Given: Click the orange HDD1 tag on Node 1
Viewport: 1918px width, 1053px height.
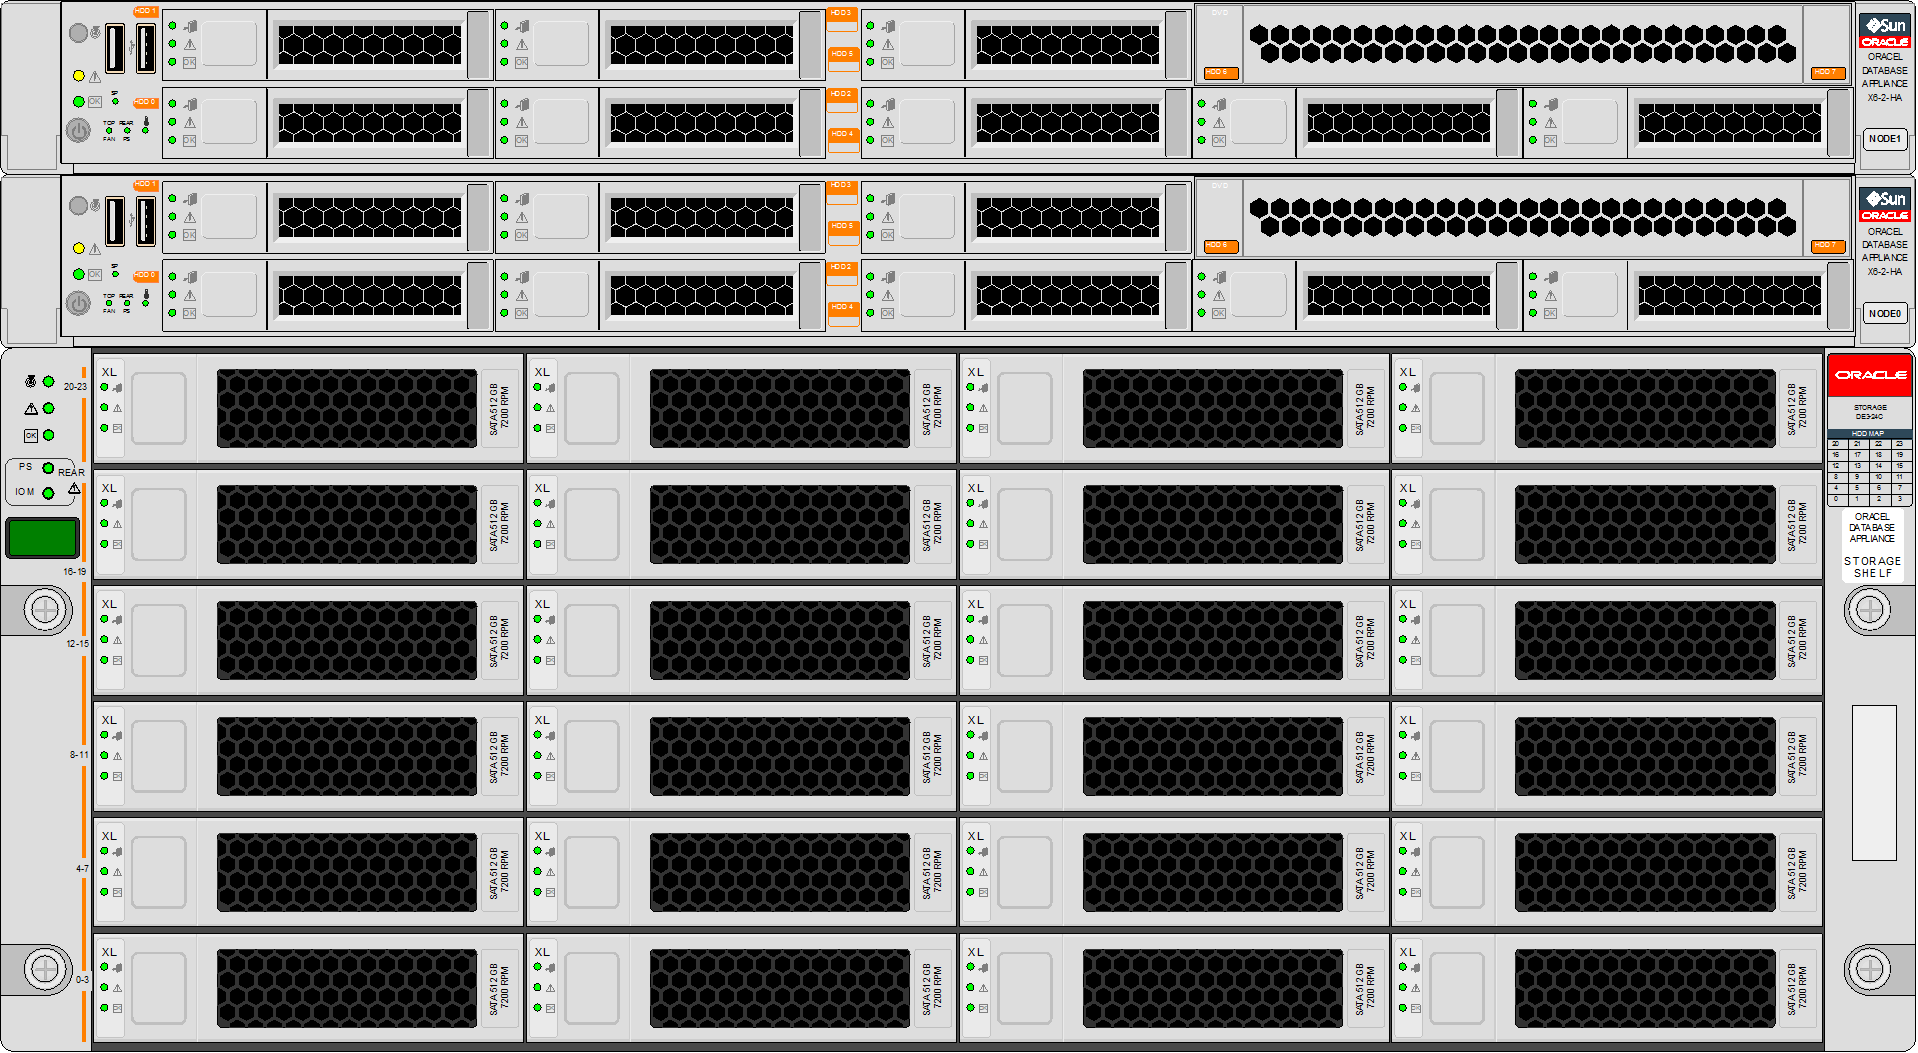Looking at the screenshot, I should pos(146,12).
